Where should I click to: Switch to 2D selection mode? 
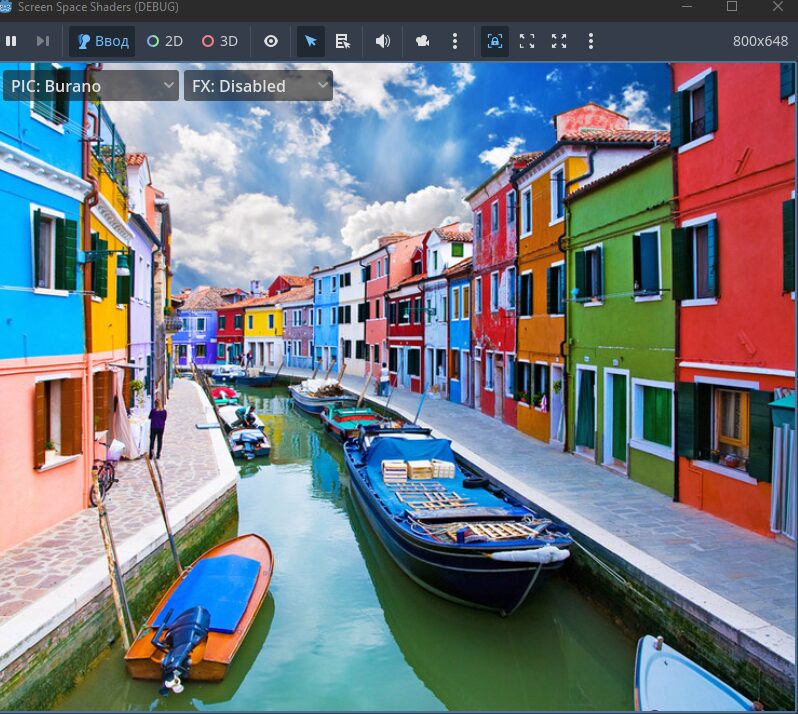pos(164,41)
